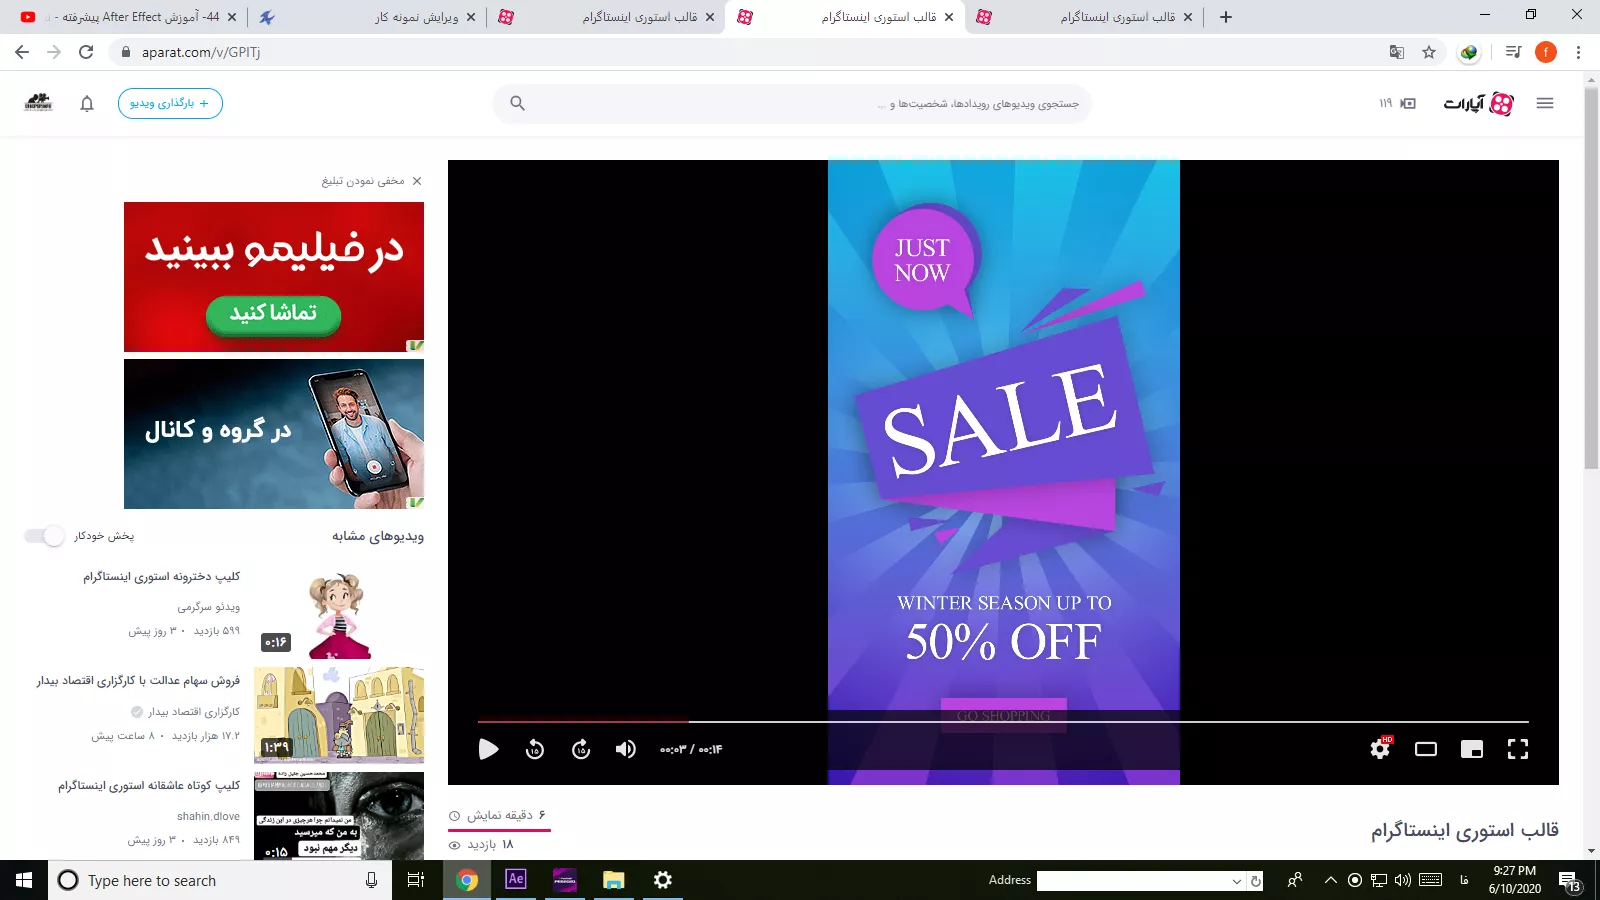
Task: Toggle autoplay switch
Action: coord(45,536)
